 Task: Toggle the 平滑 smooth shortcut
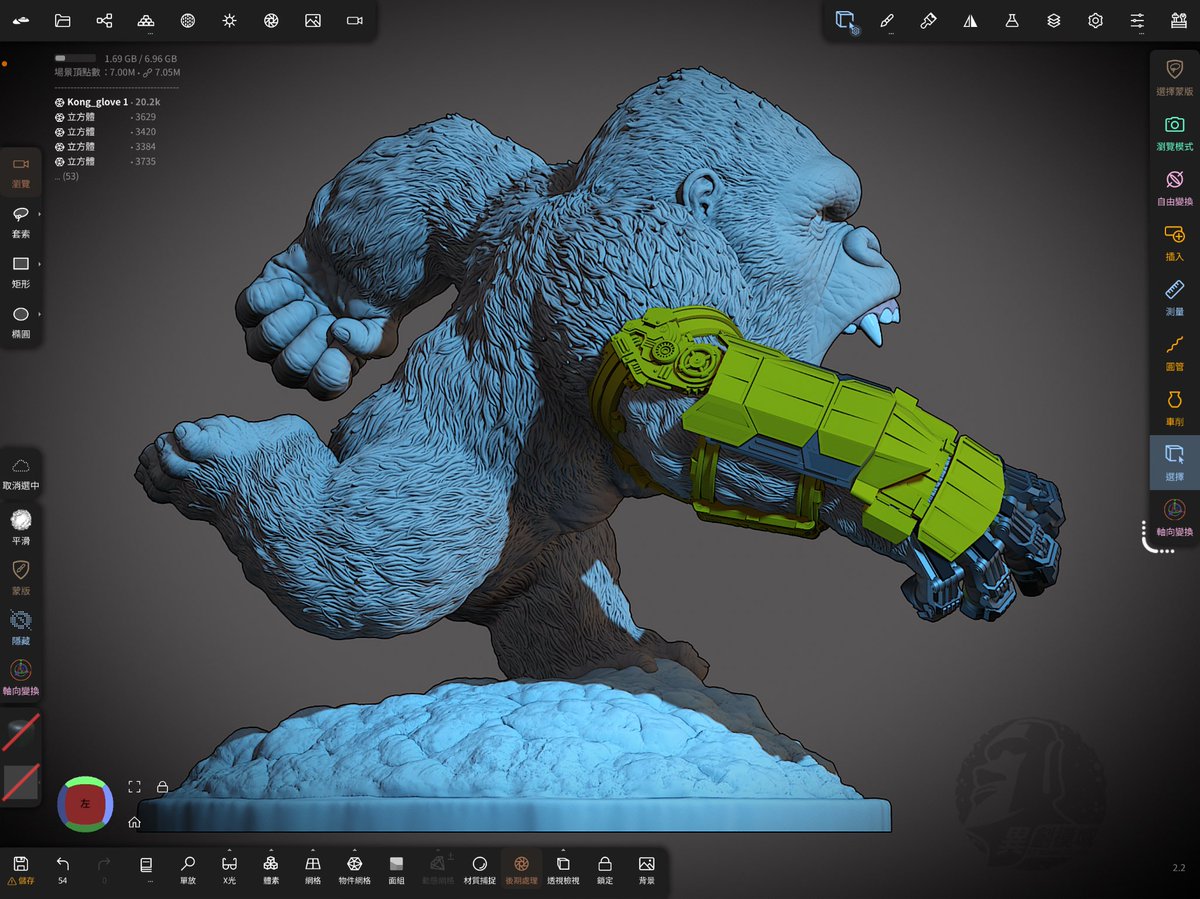20,527
